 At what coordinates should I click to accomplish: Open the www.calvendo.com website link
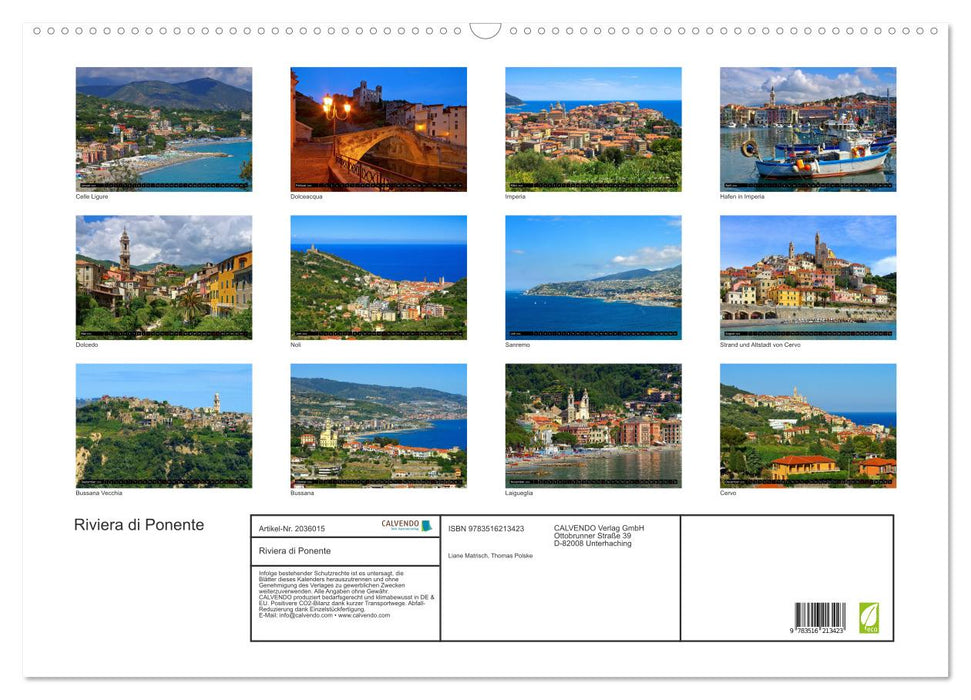(x=365, y=617)
